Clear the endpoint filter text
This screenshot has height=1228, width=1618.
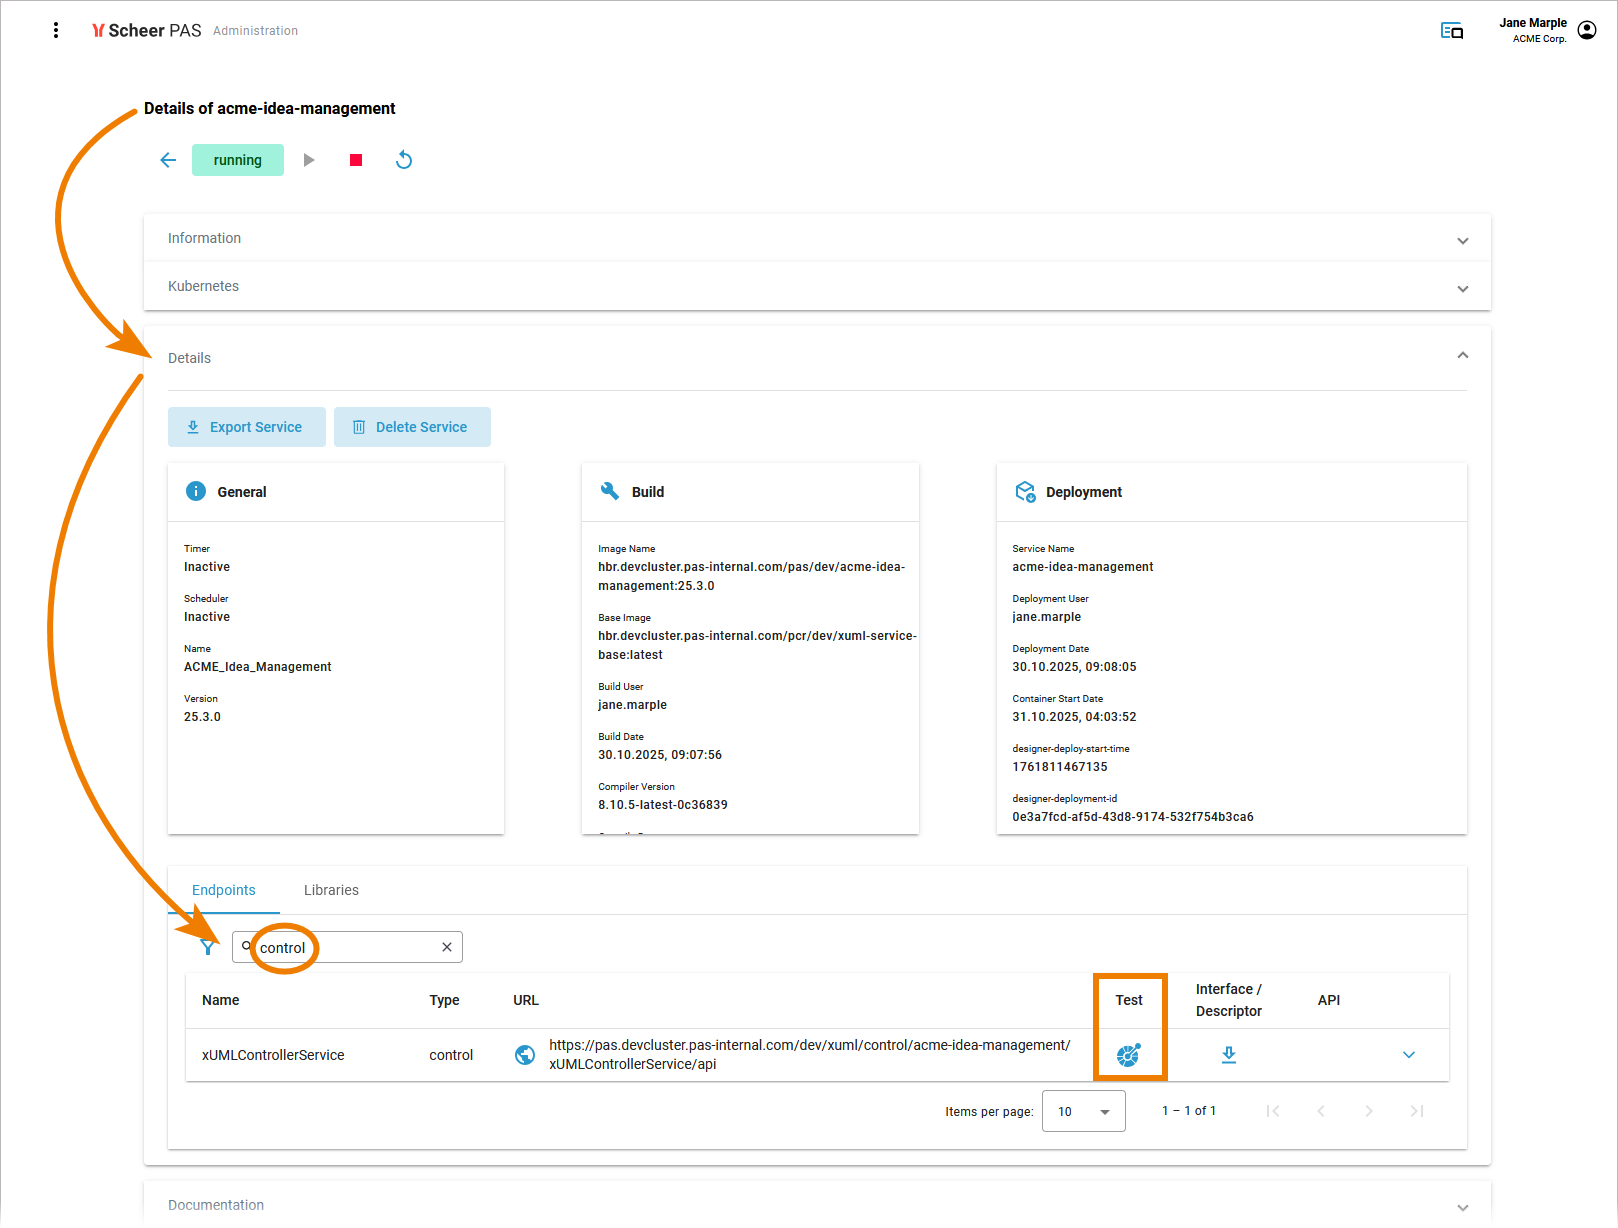(447, 947)
